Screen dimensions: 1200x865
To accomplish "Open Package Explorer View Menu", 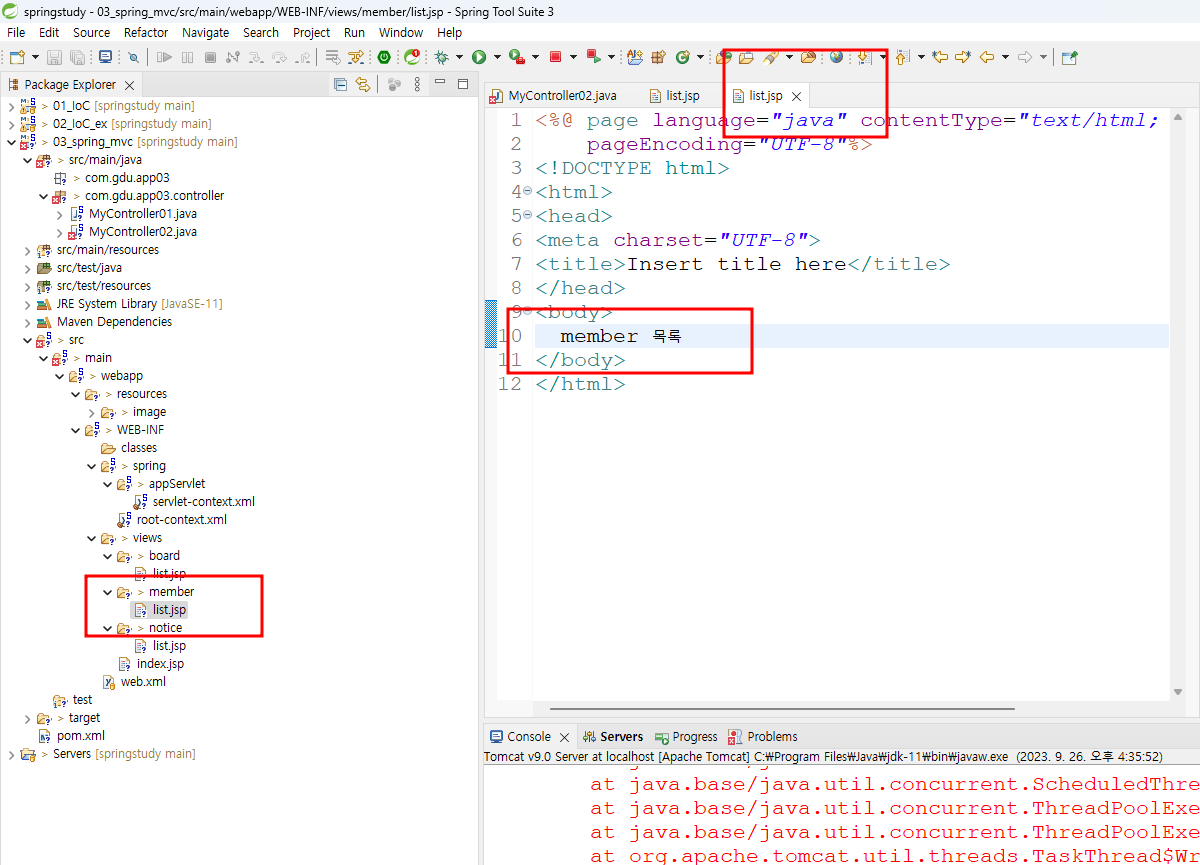I will [x=417, y=84].
